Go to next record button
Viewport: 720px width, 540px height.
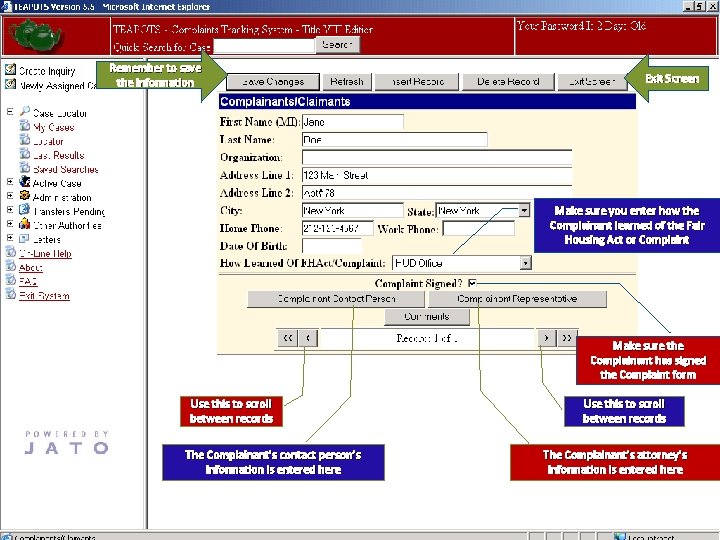click(546, 338)
